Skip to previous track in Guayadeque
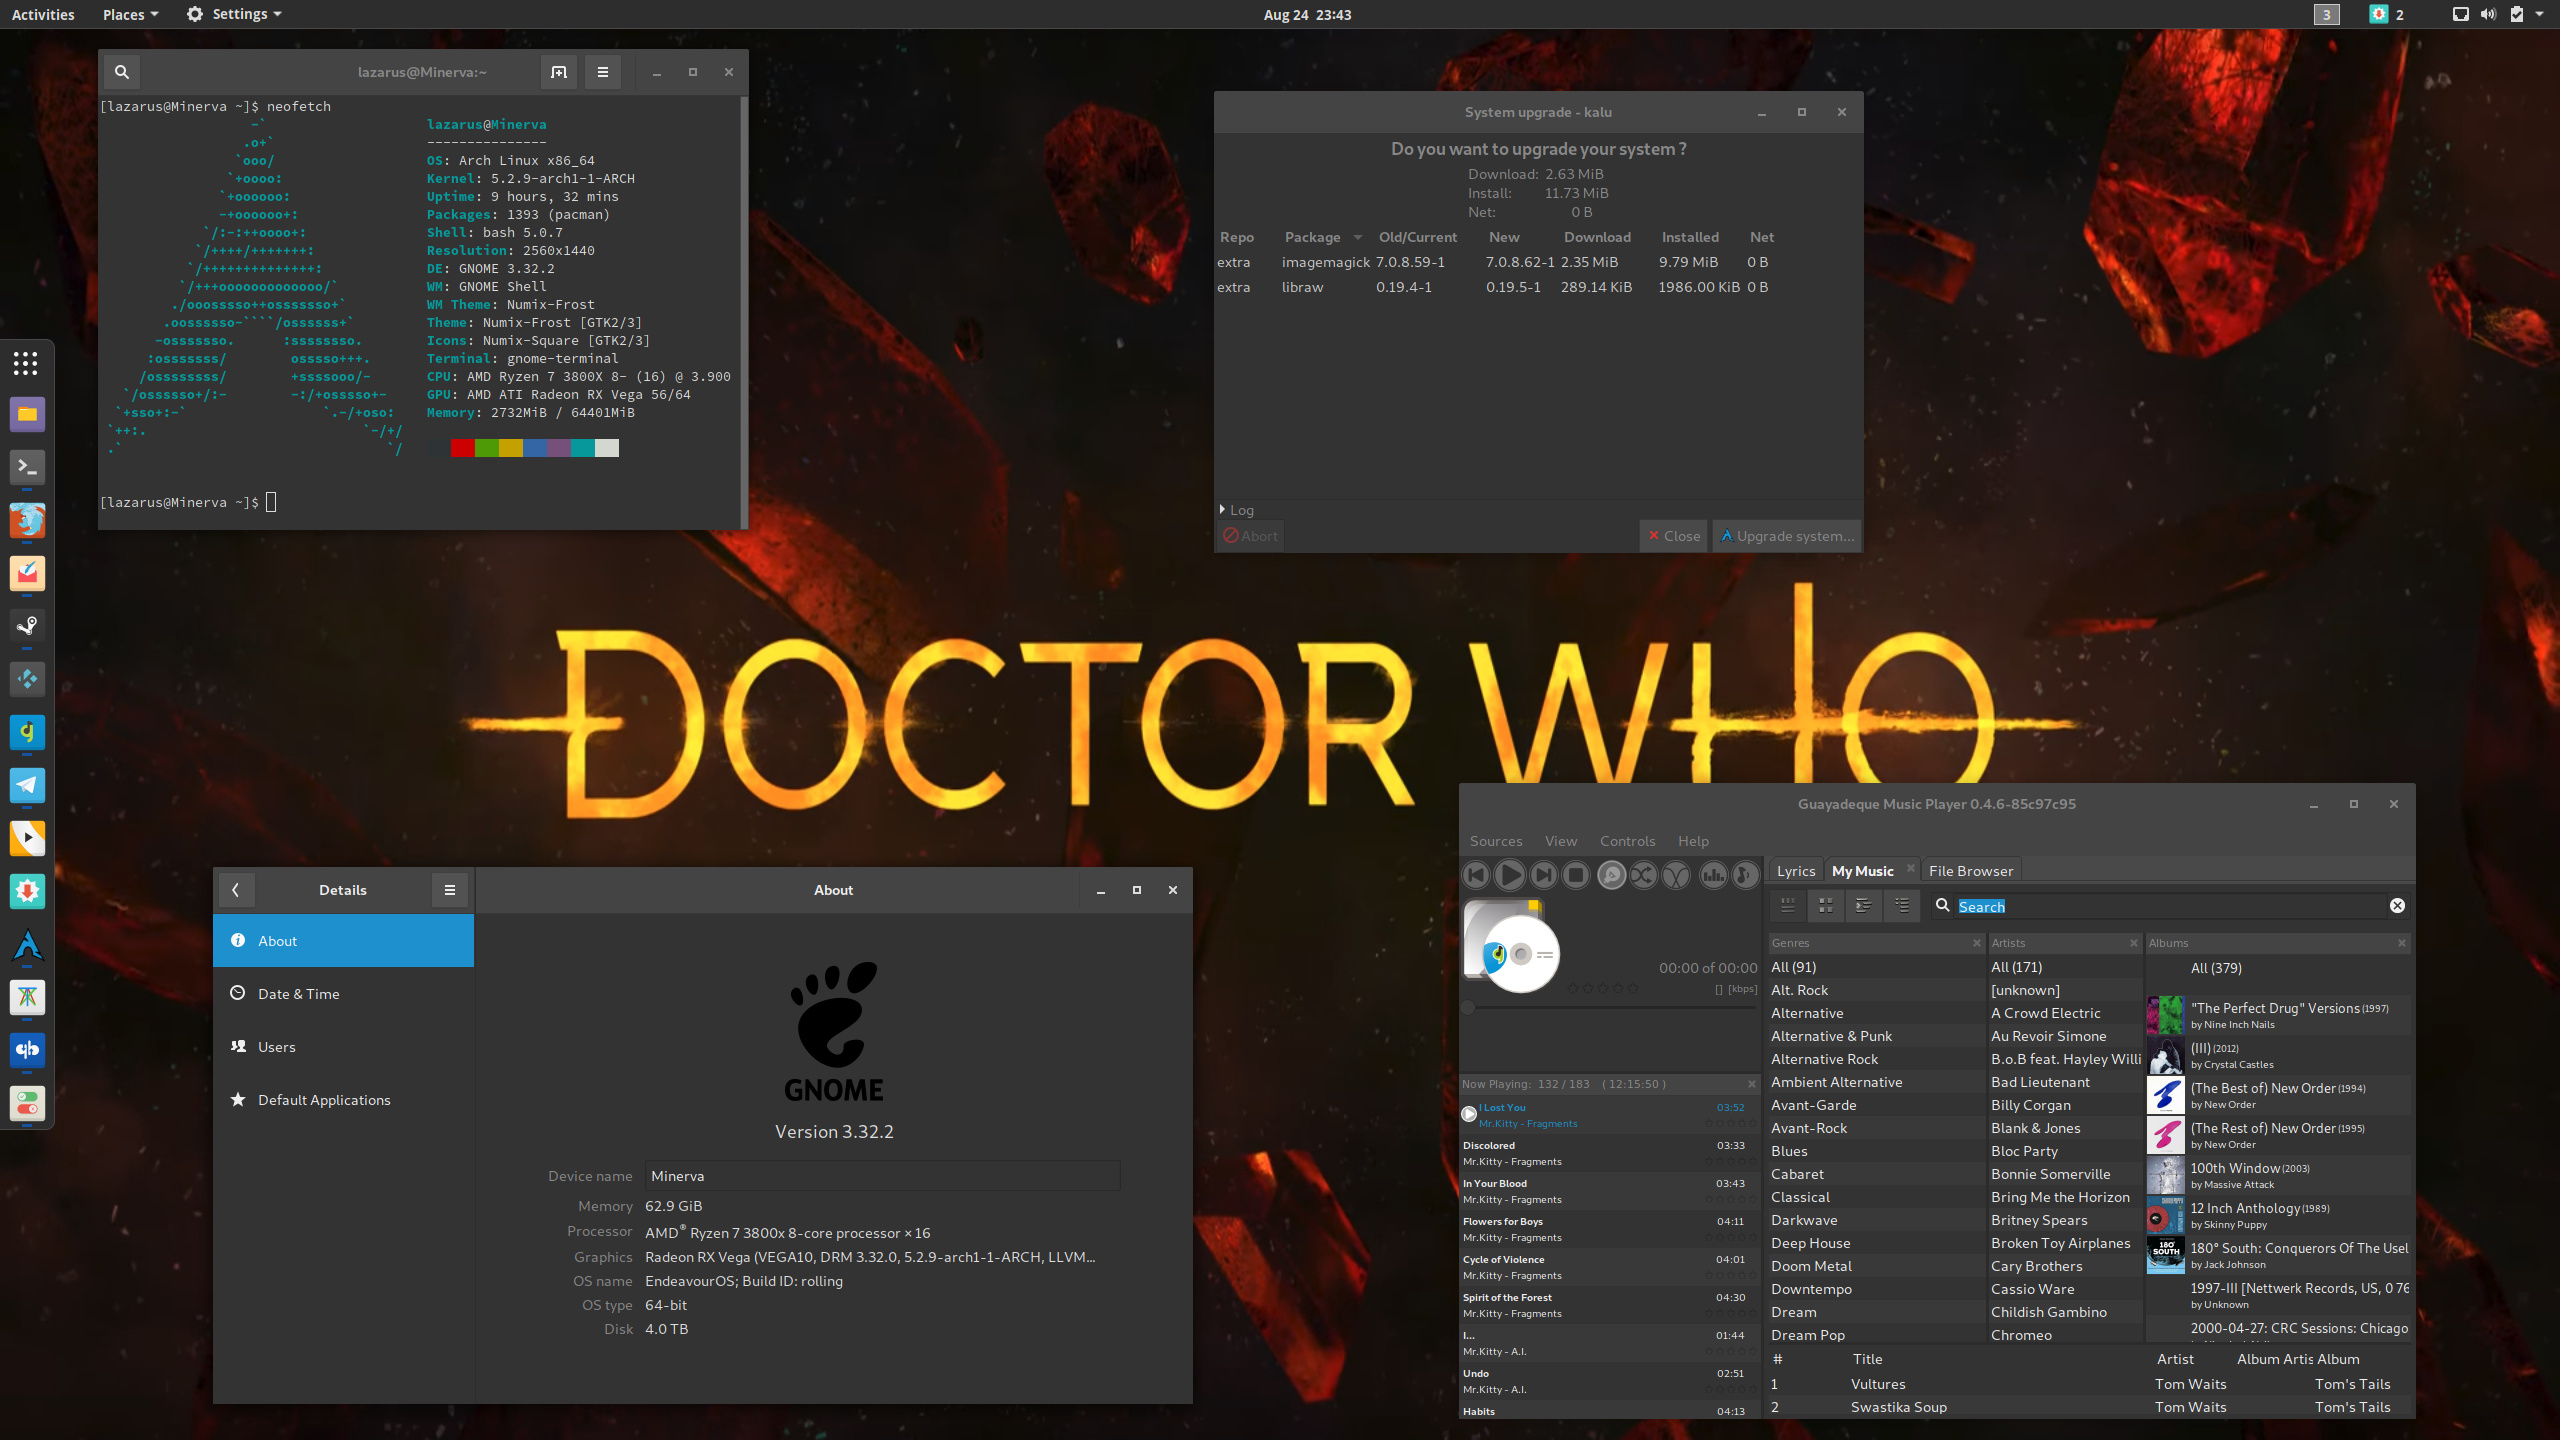 pyautogui.click(x=1476, y=875)
